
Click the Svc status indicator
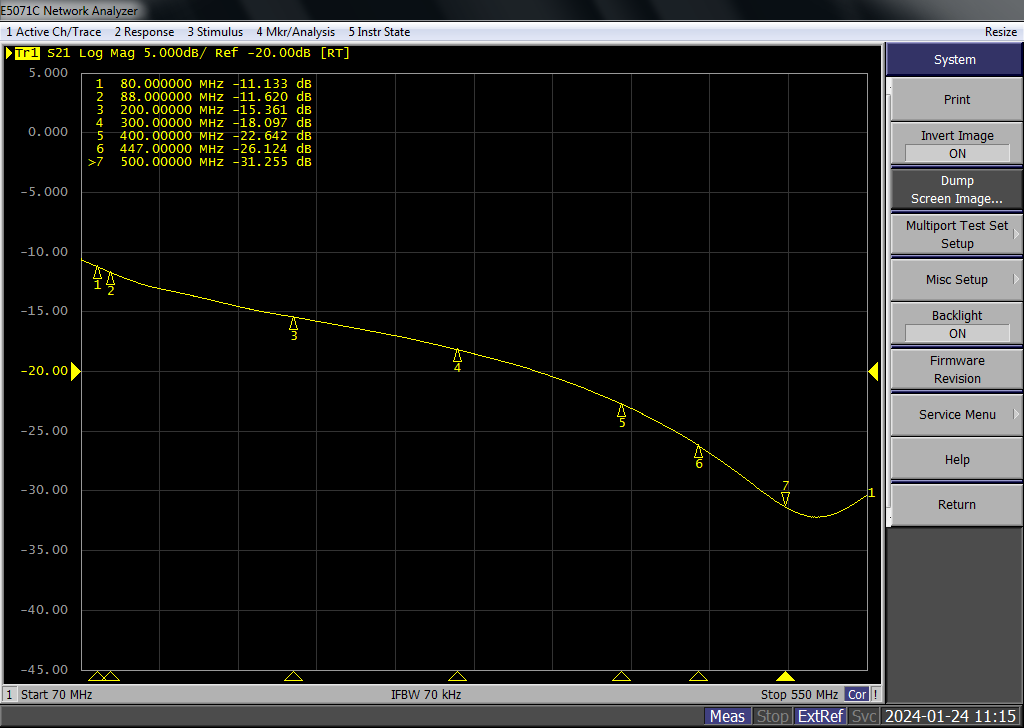(x=864, y=716)
